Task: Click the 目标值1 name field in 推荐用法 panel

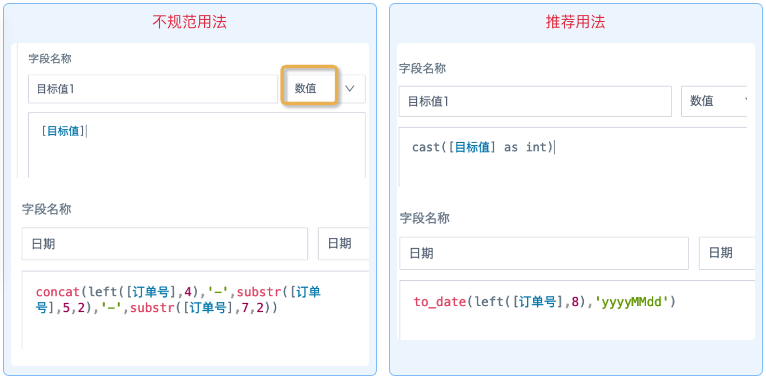Action: pyautogui.click(x=535, y=101)
